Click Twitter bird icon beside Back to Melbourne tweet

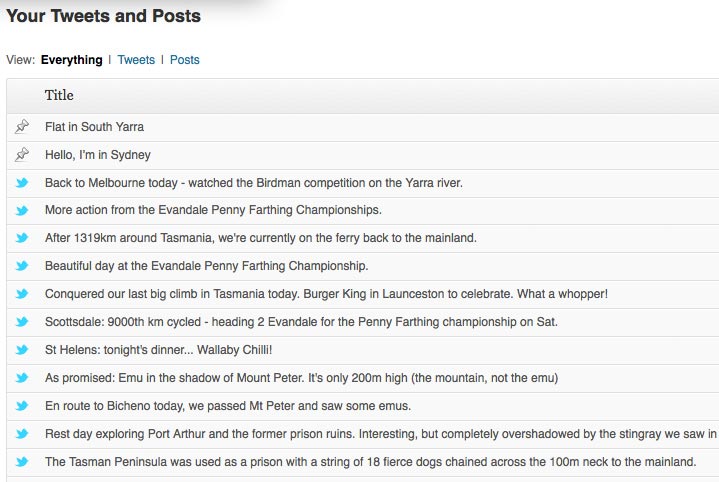22,183
